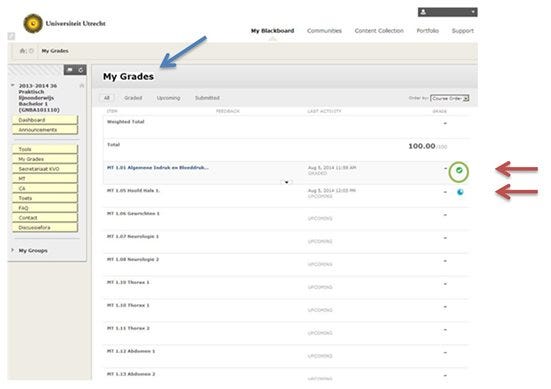Click the flag icon above the course menu
Image resolution: width=551 pixels, height=389 pixels.
70,70
